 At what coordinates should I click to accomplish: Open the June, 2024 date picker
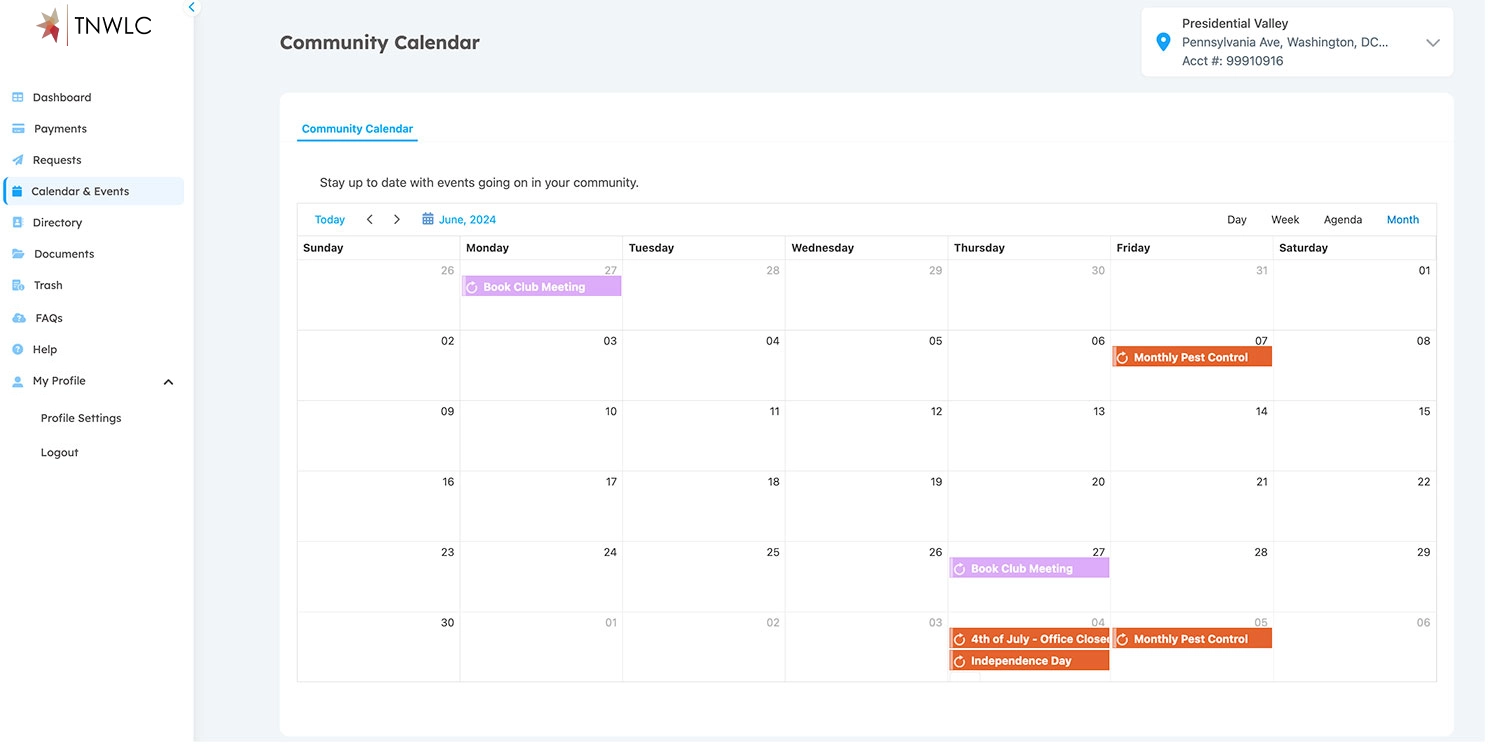(x=459, y=220)
